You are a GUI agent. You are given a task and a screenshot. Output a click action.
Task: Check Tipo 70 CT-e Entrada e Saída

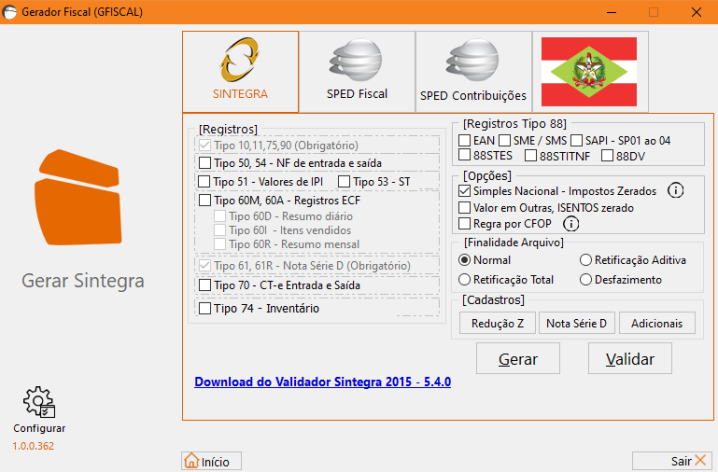(x=205, y=285)
